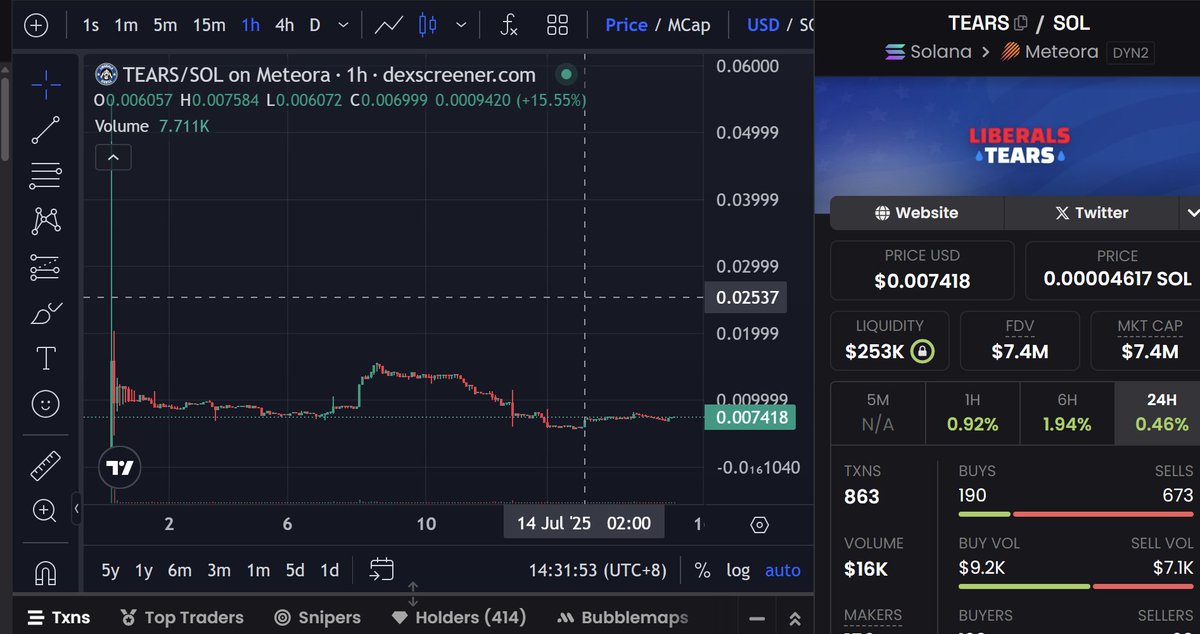Click the Liberals Tears banner image
Image resolution: width=1200 pixels, height=634 pixels.
pos(1008,134)
